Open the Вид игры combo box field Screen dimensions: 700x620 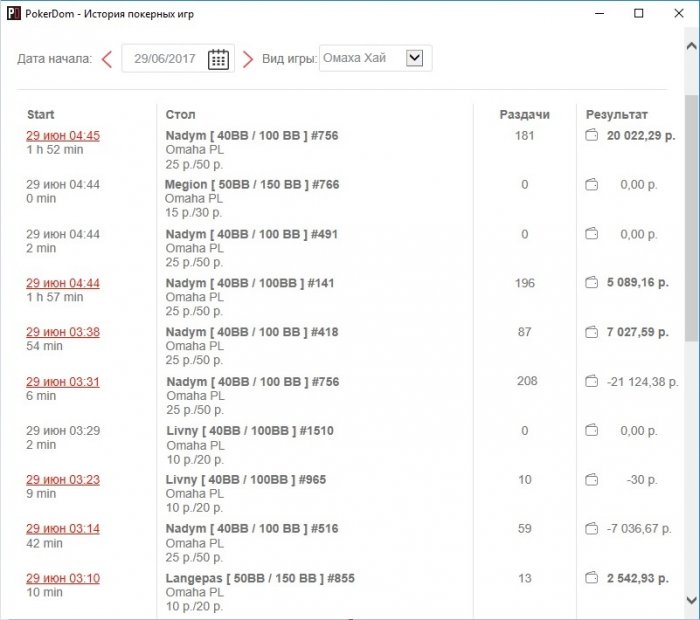(375, 58)
